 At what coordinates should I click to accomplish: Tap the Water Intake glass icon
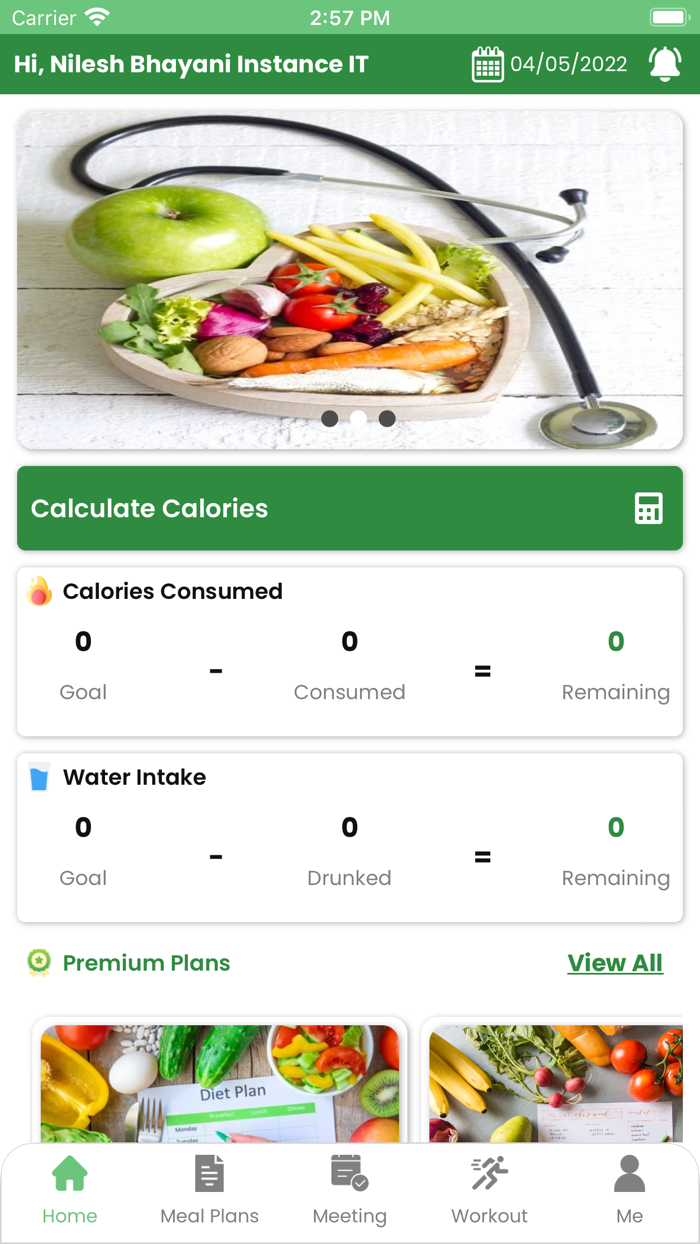39,777
